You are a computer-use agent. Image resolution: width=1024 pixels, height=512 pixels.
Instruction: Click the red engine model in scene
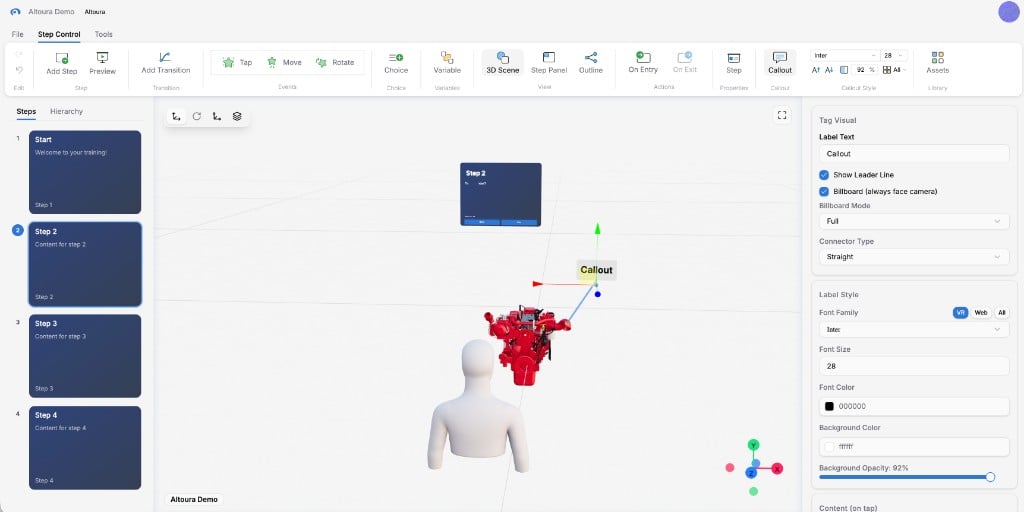pos(526,343)
